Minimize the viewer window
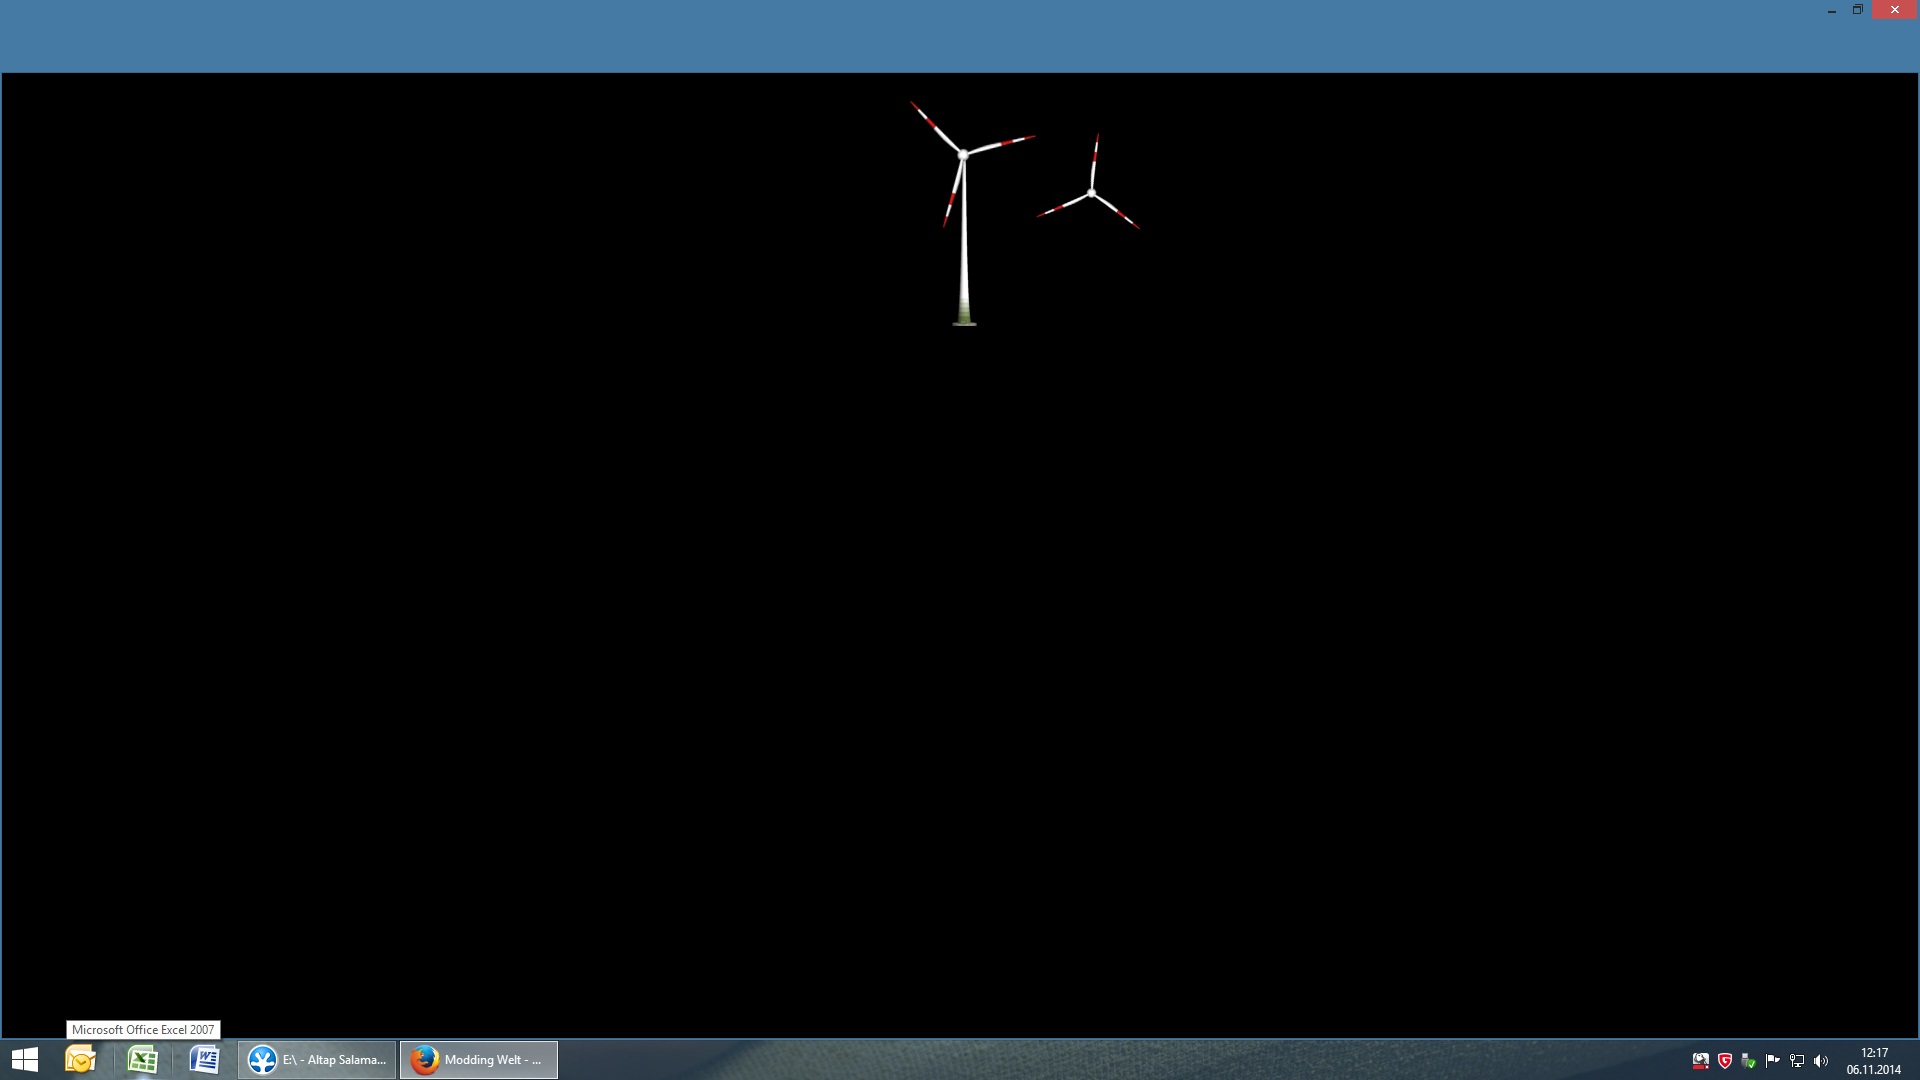Image resolution: width=1920 pixels, height=1080 pixels. pos(1832,10)
